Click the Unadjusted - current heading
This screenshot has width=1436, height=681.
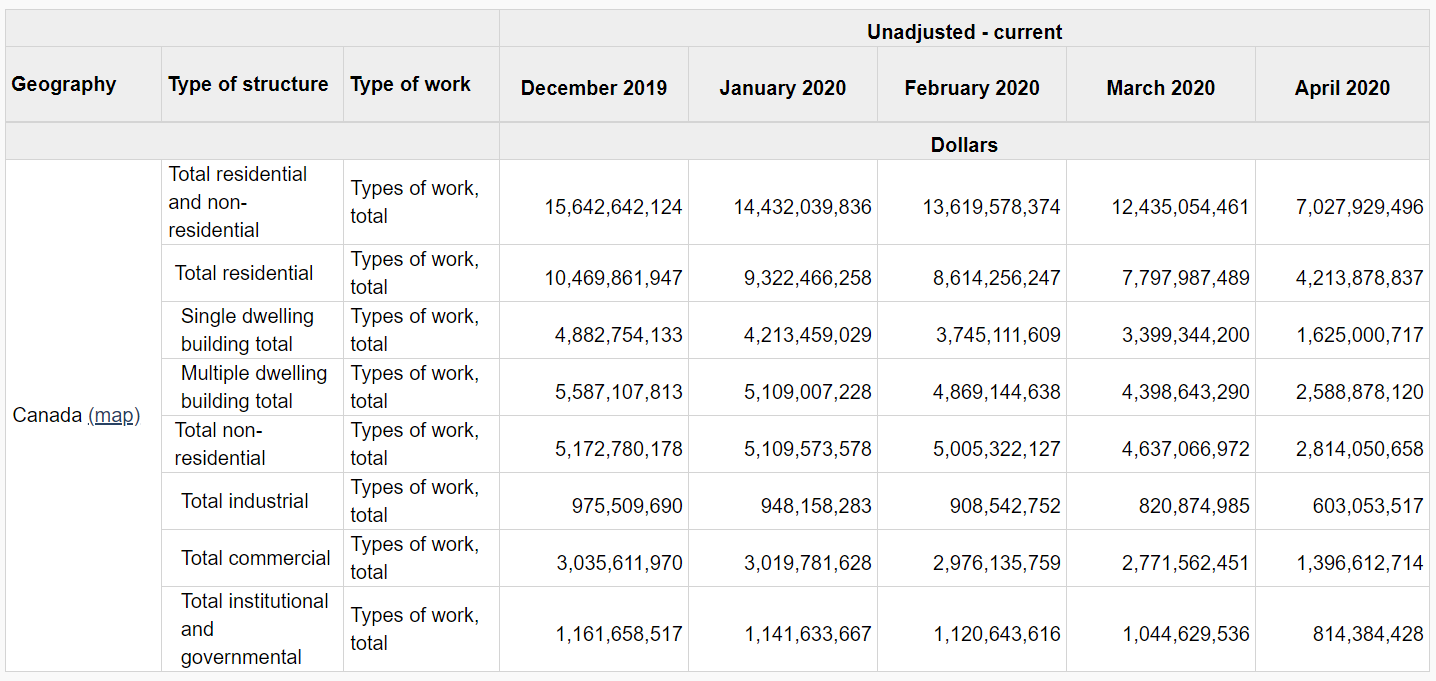pyautogui.click(x=964, y=32)
